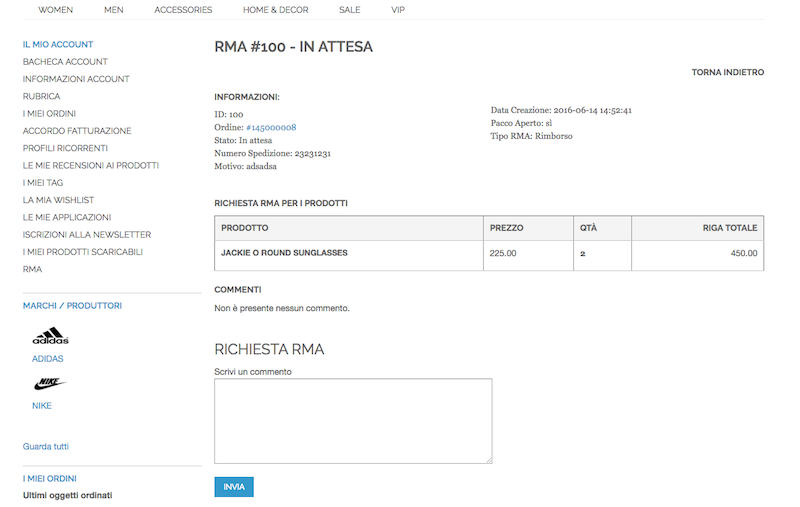Open HOME & DECOR category

276,10
